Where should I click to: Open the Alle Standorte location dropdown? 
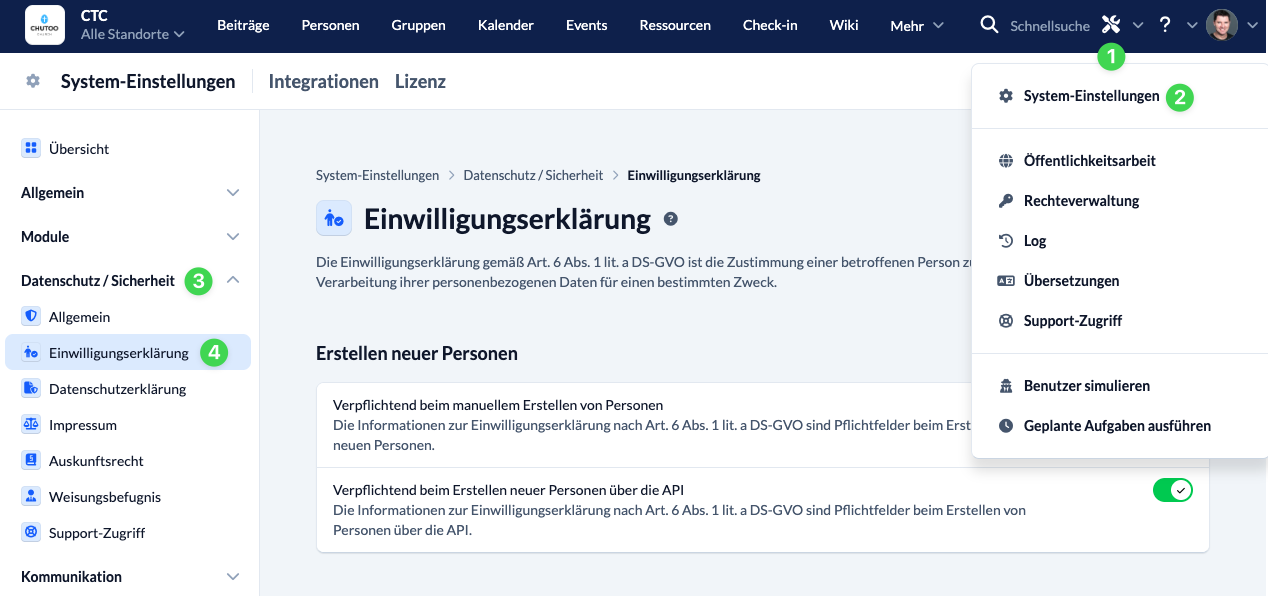coord(132,34)
